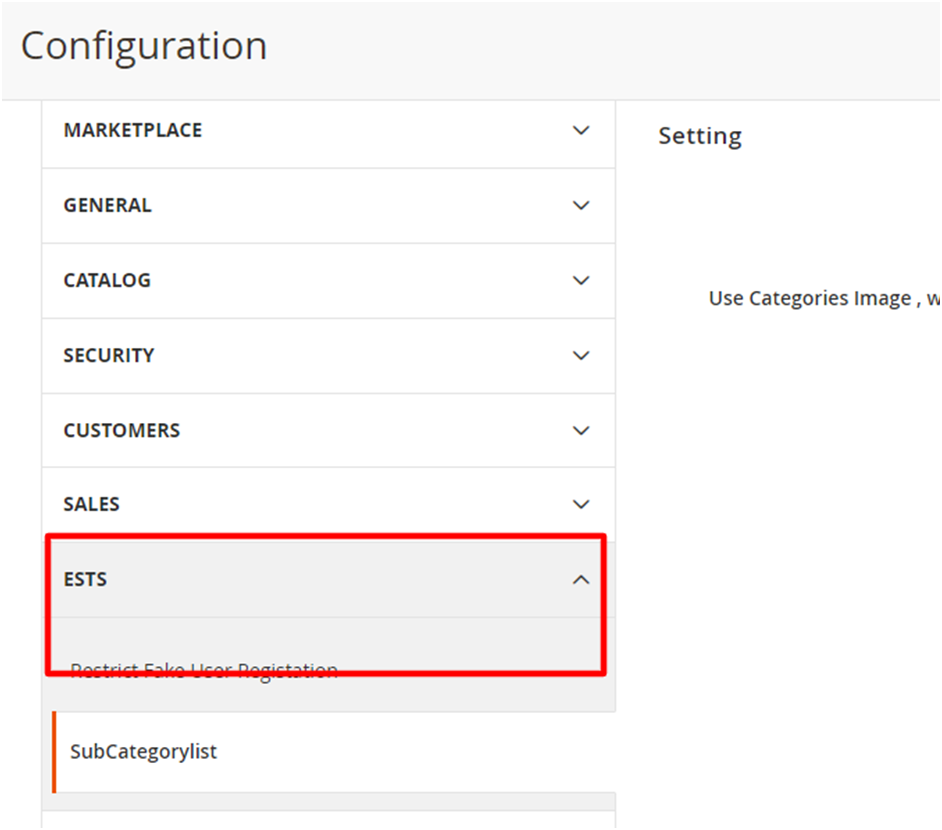This screenshot has height=830, width=942.
Task: Click the down chevron beside SALES
Action: [x=580, y=504]
